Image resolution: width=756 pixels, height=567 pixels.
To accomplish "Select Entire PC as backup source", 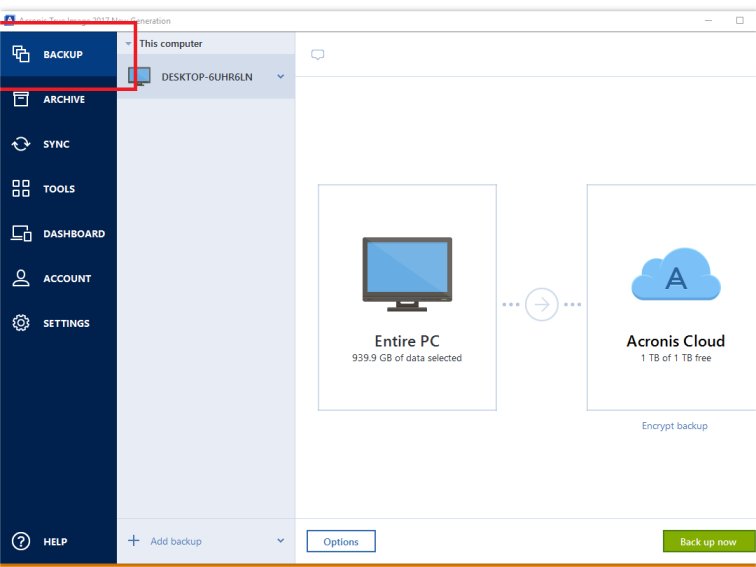I will [x=407, y=297].
